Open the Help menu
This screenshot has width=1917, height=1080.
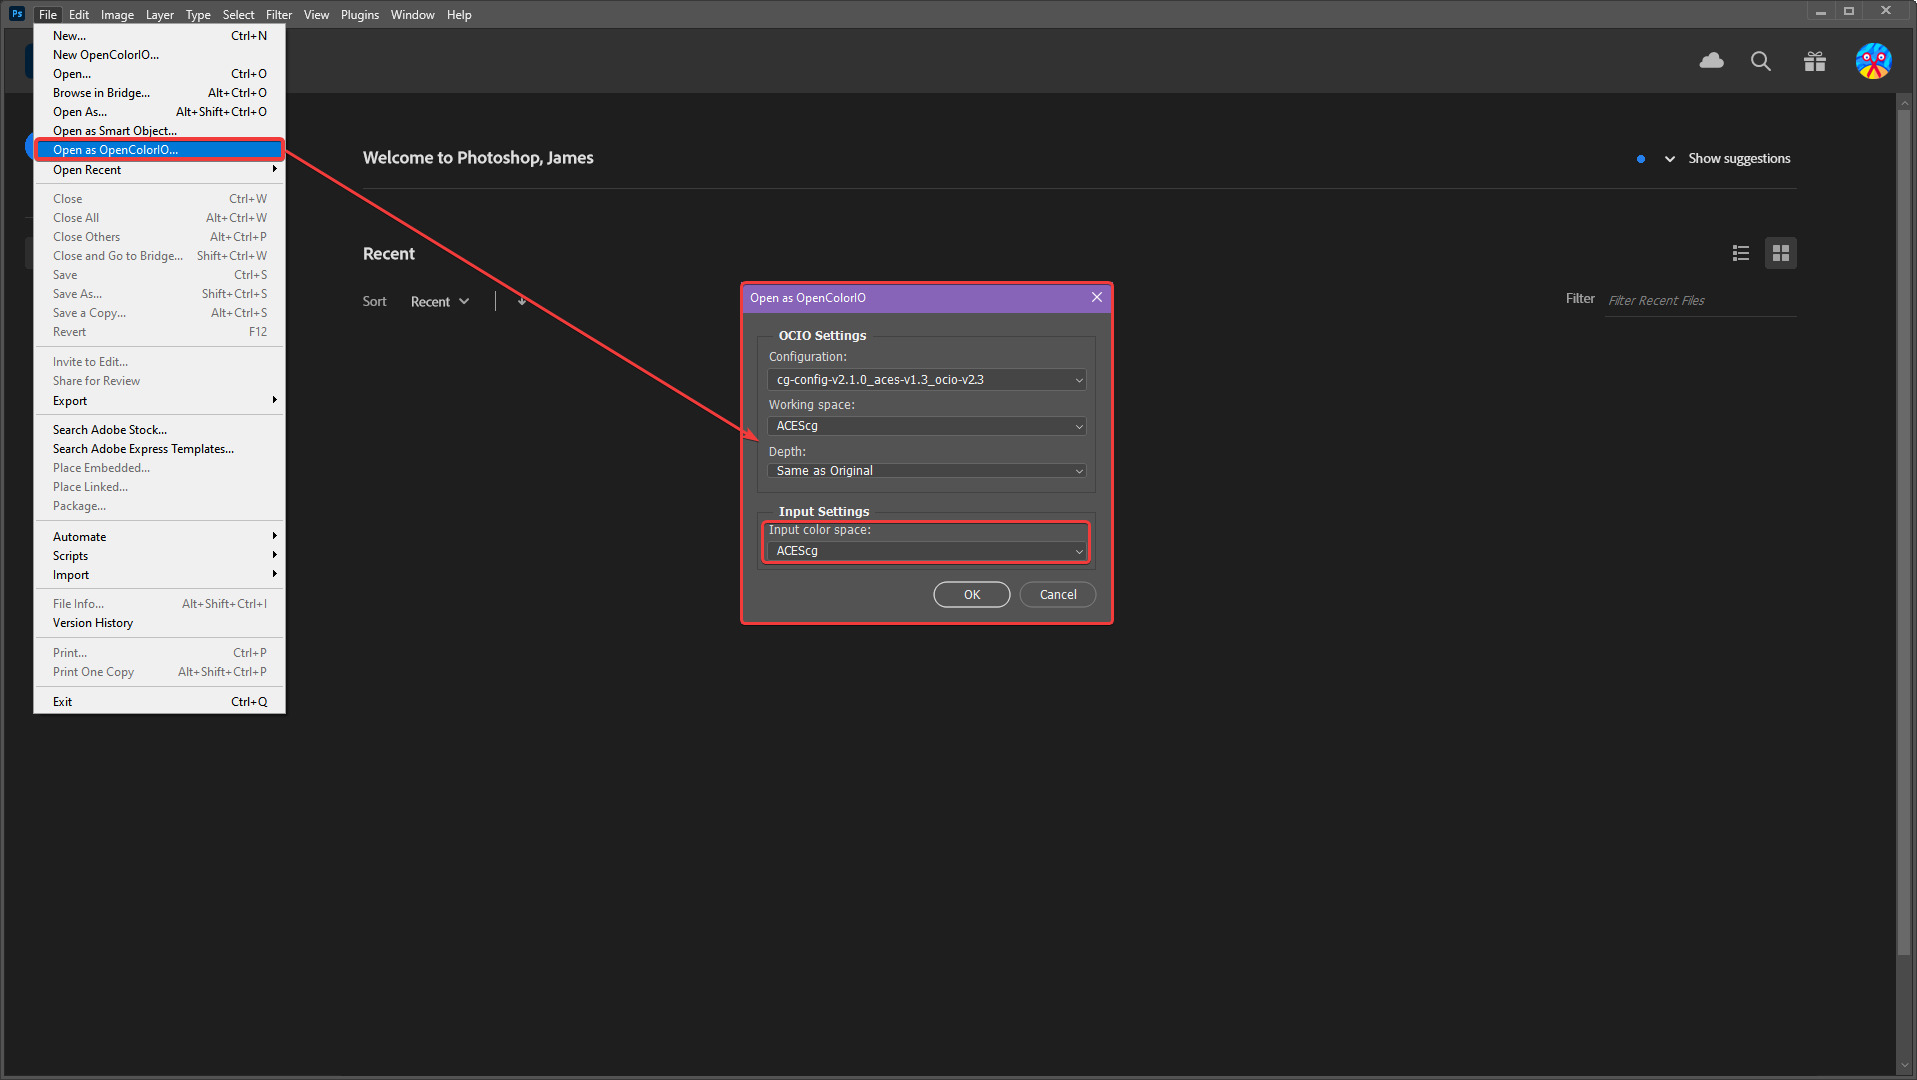[x=459, y=14]
